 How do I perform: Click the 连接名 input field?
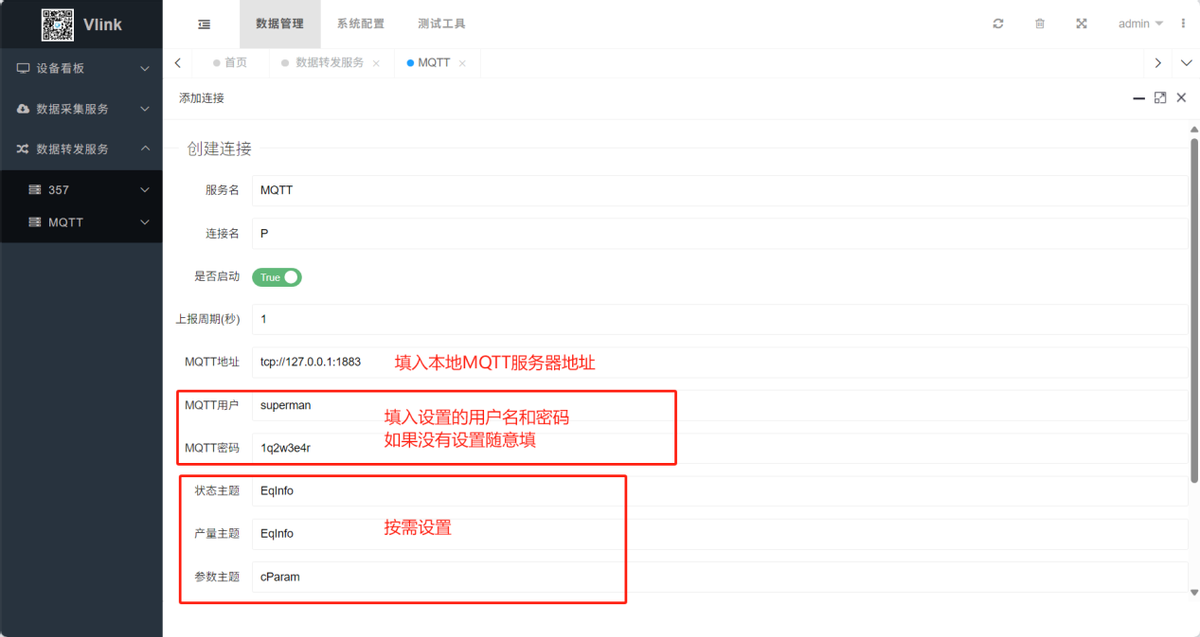tap(720, 233)
